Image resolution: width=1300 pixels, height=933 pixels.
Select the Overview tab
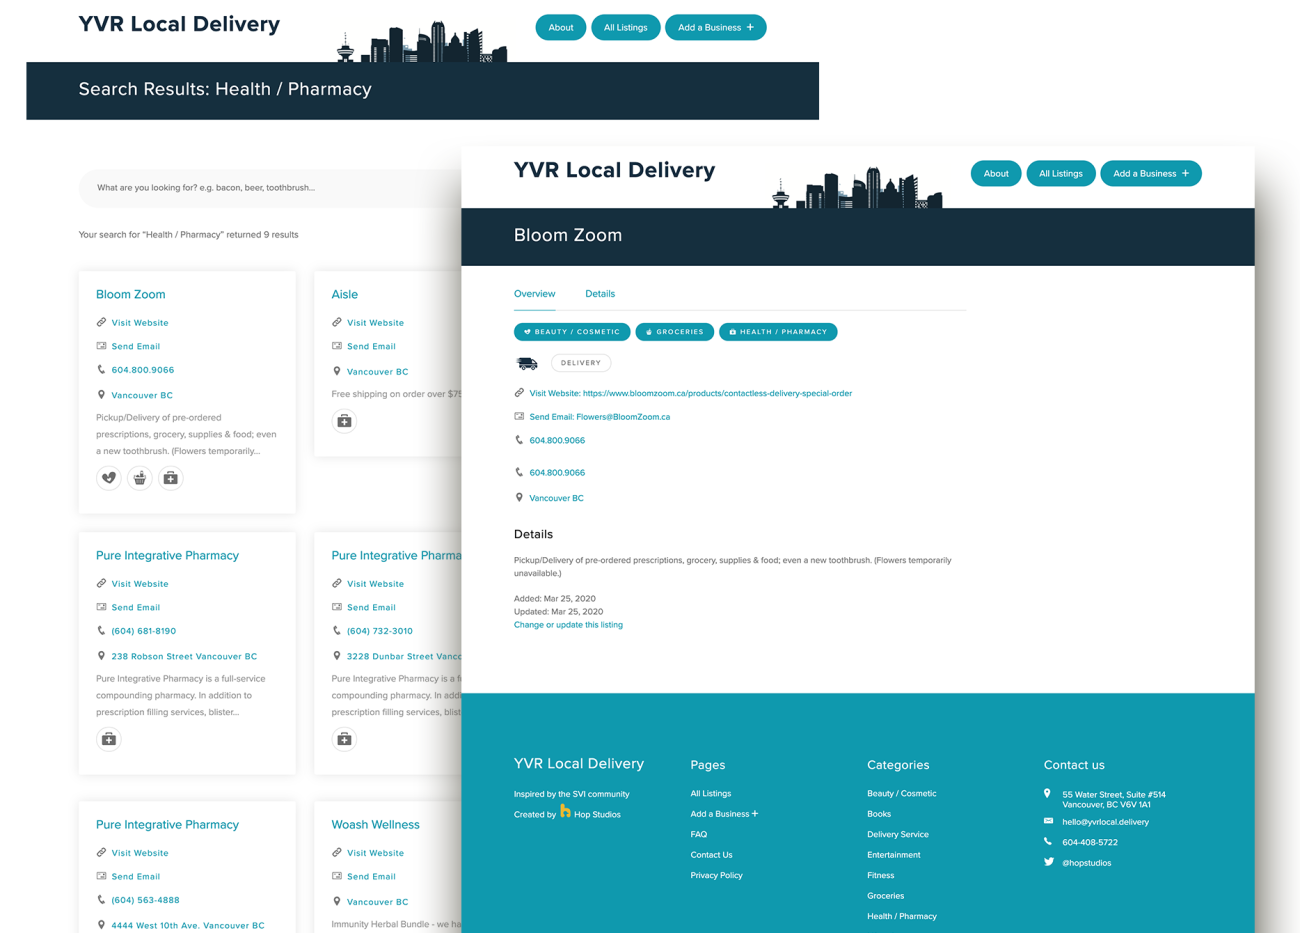click(x=534, y=293)
